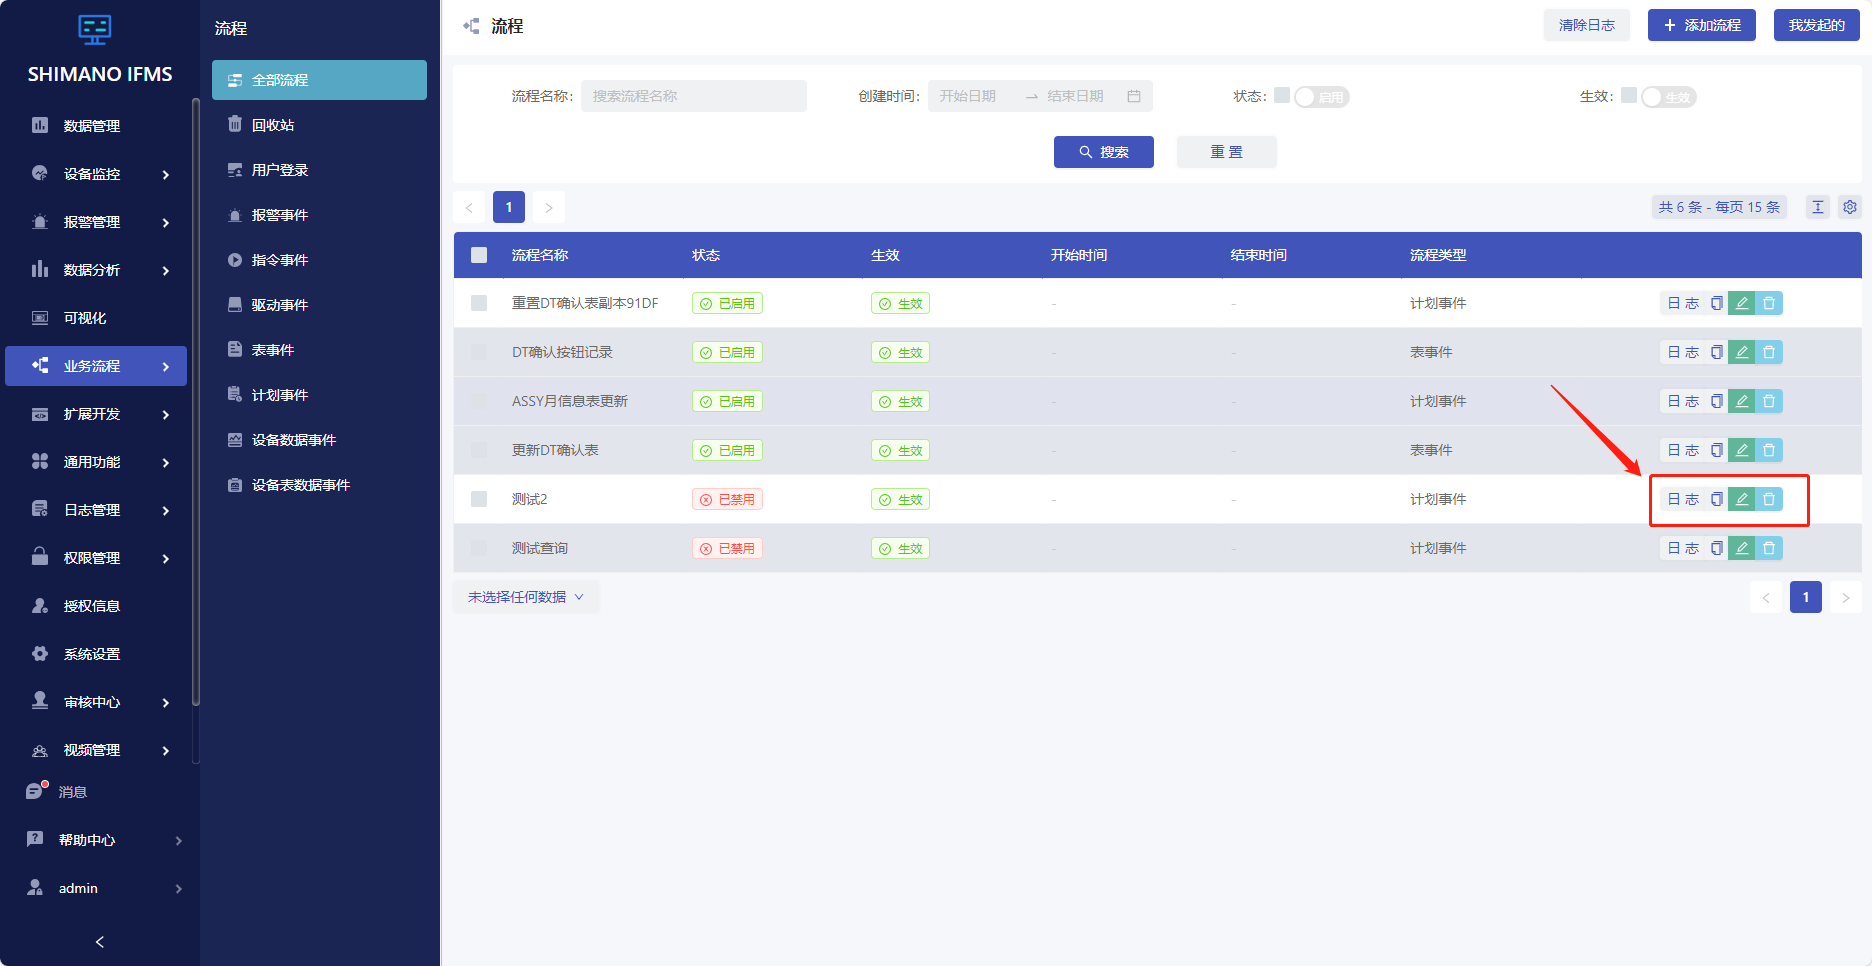Copy the 重置DT确认表副本91DF flow
1872x966 pixels.
click(x=1717, y=303)
